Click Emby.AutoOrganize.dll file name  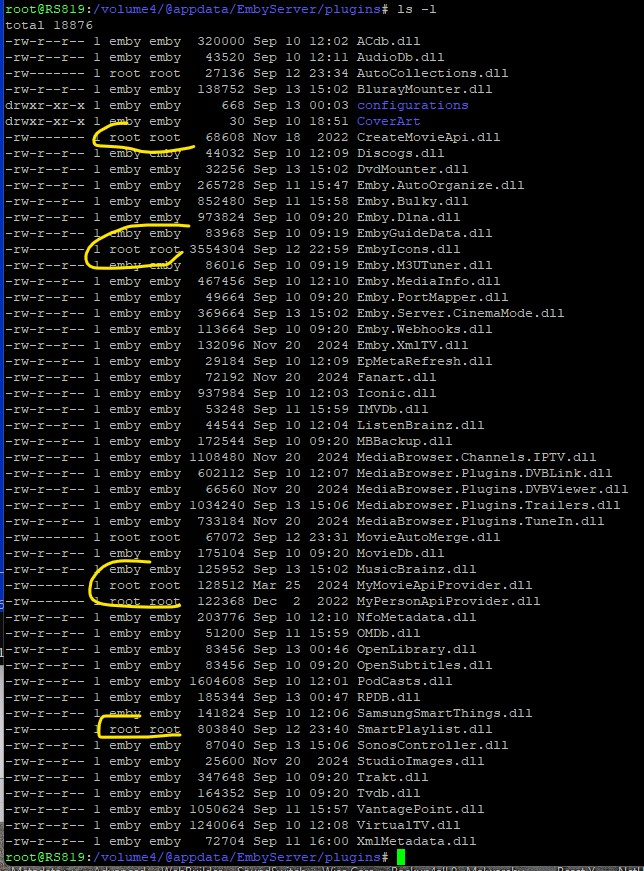click(x=440, y=186)
